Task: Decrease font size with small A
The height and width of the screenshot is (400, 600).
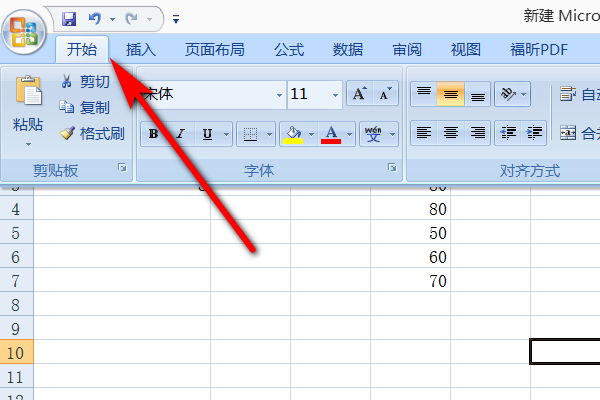Action: (x=385, y=93)
